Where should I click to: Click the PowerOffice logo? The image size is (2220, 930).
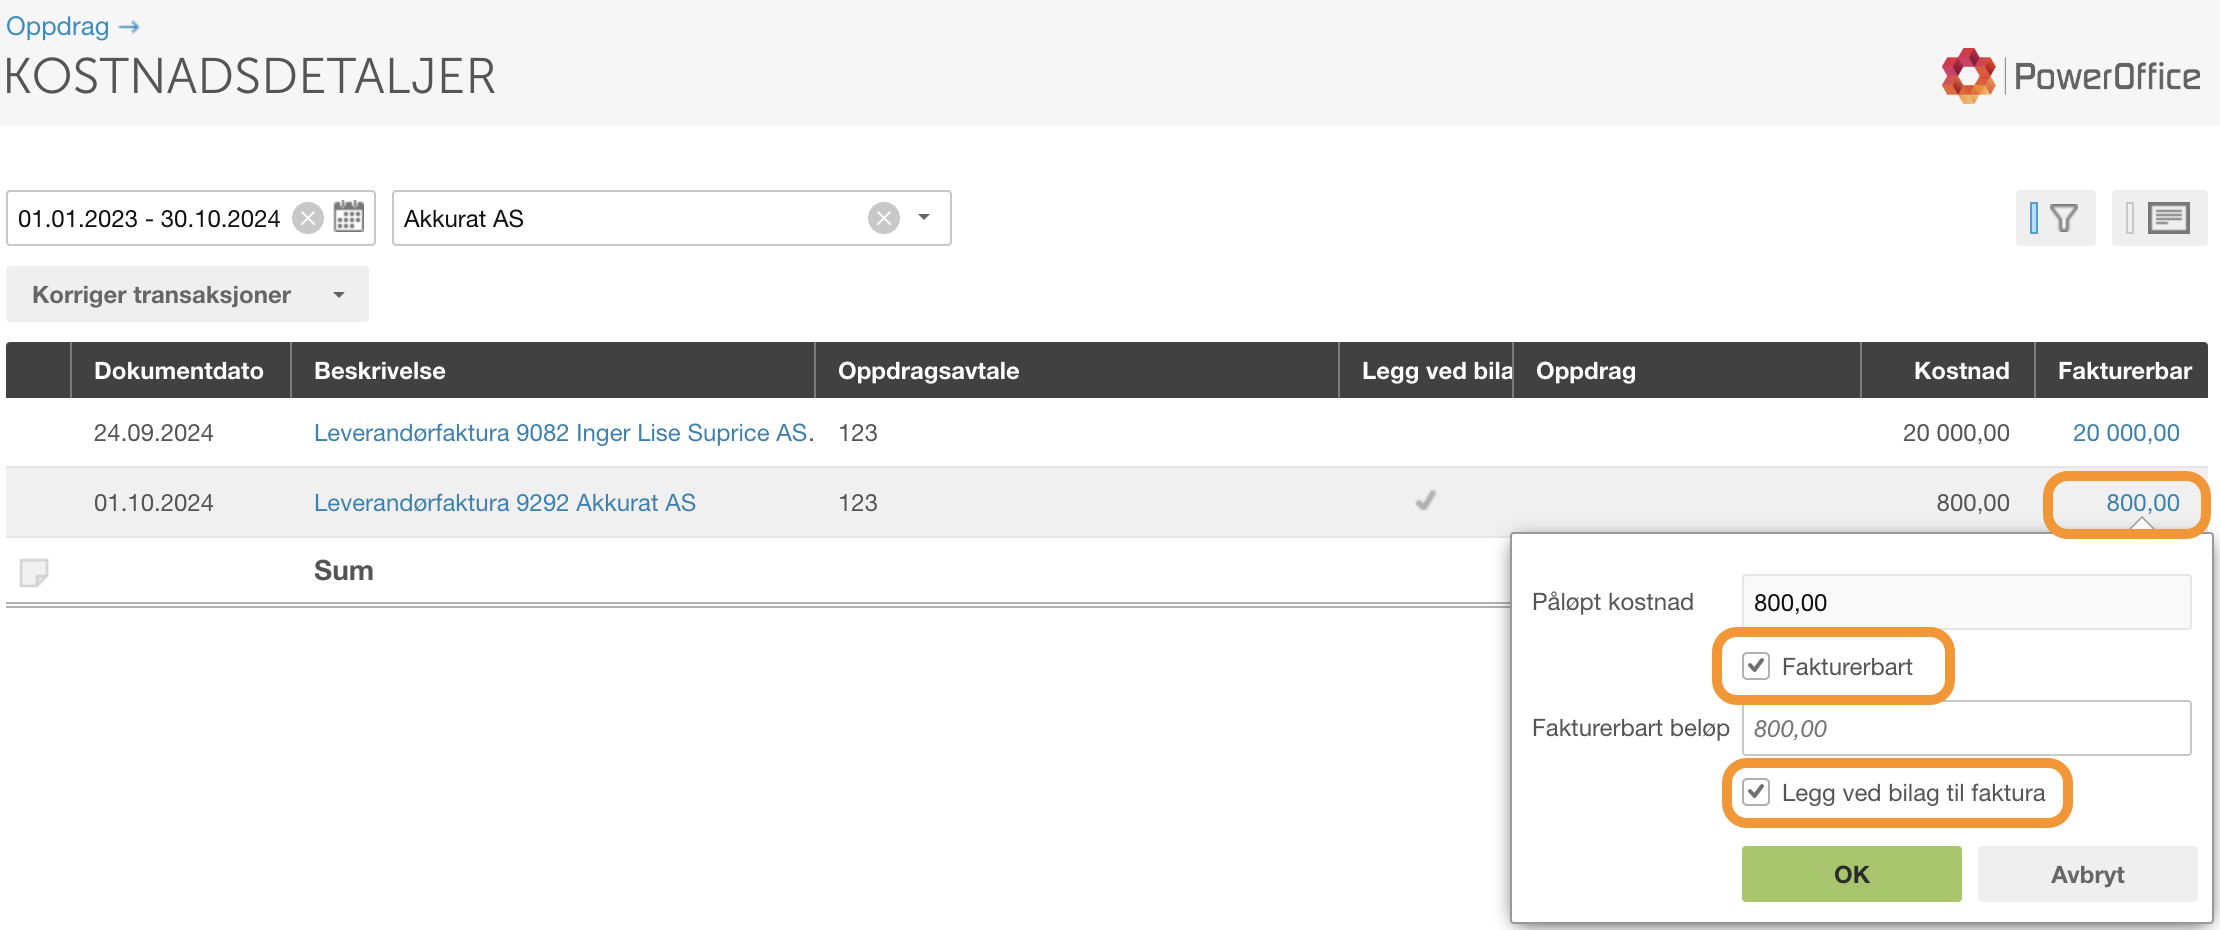pyautogui.click(x=2070, y=76)
